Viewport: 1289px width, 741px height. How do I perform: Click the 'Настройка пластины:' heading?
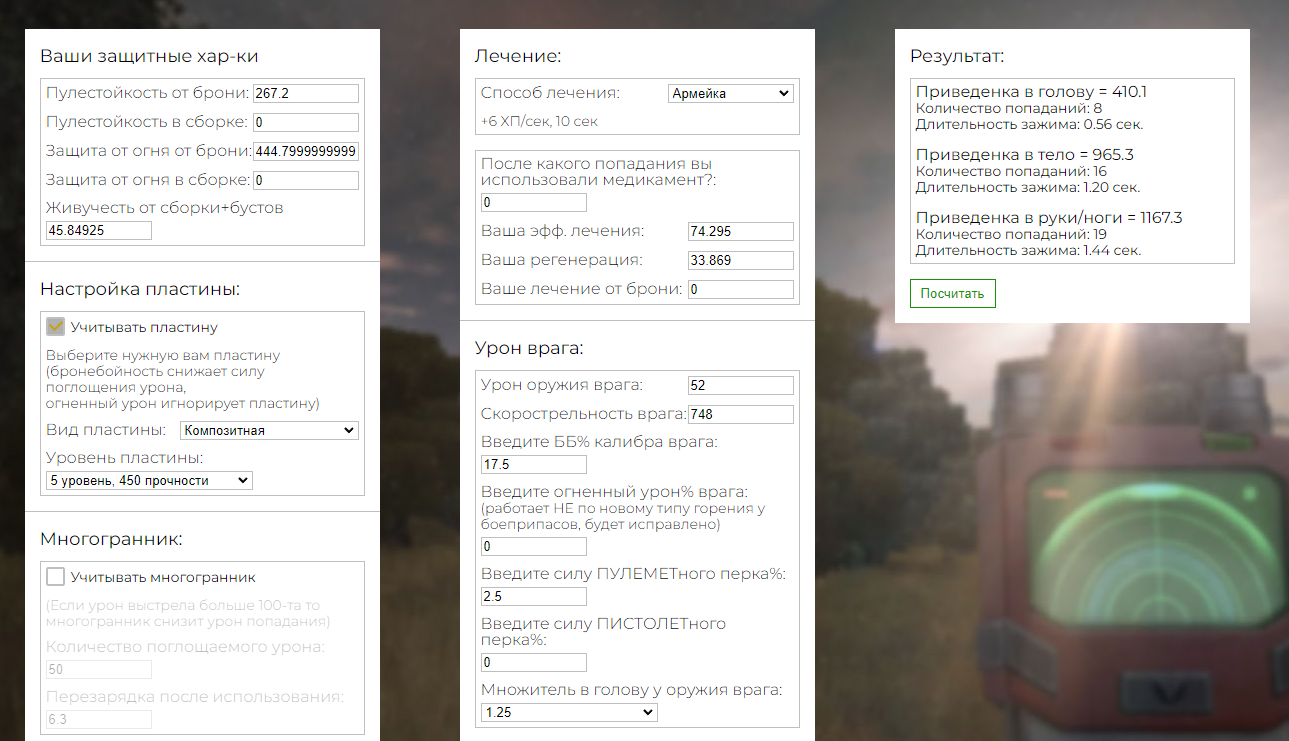pos(140,290)
